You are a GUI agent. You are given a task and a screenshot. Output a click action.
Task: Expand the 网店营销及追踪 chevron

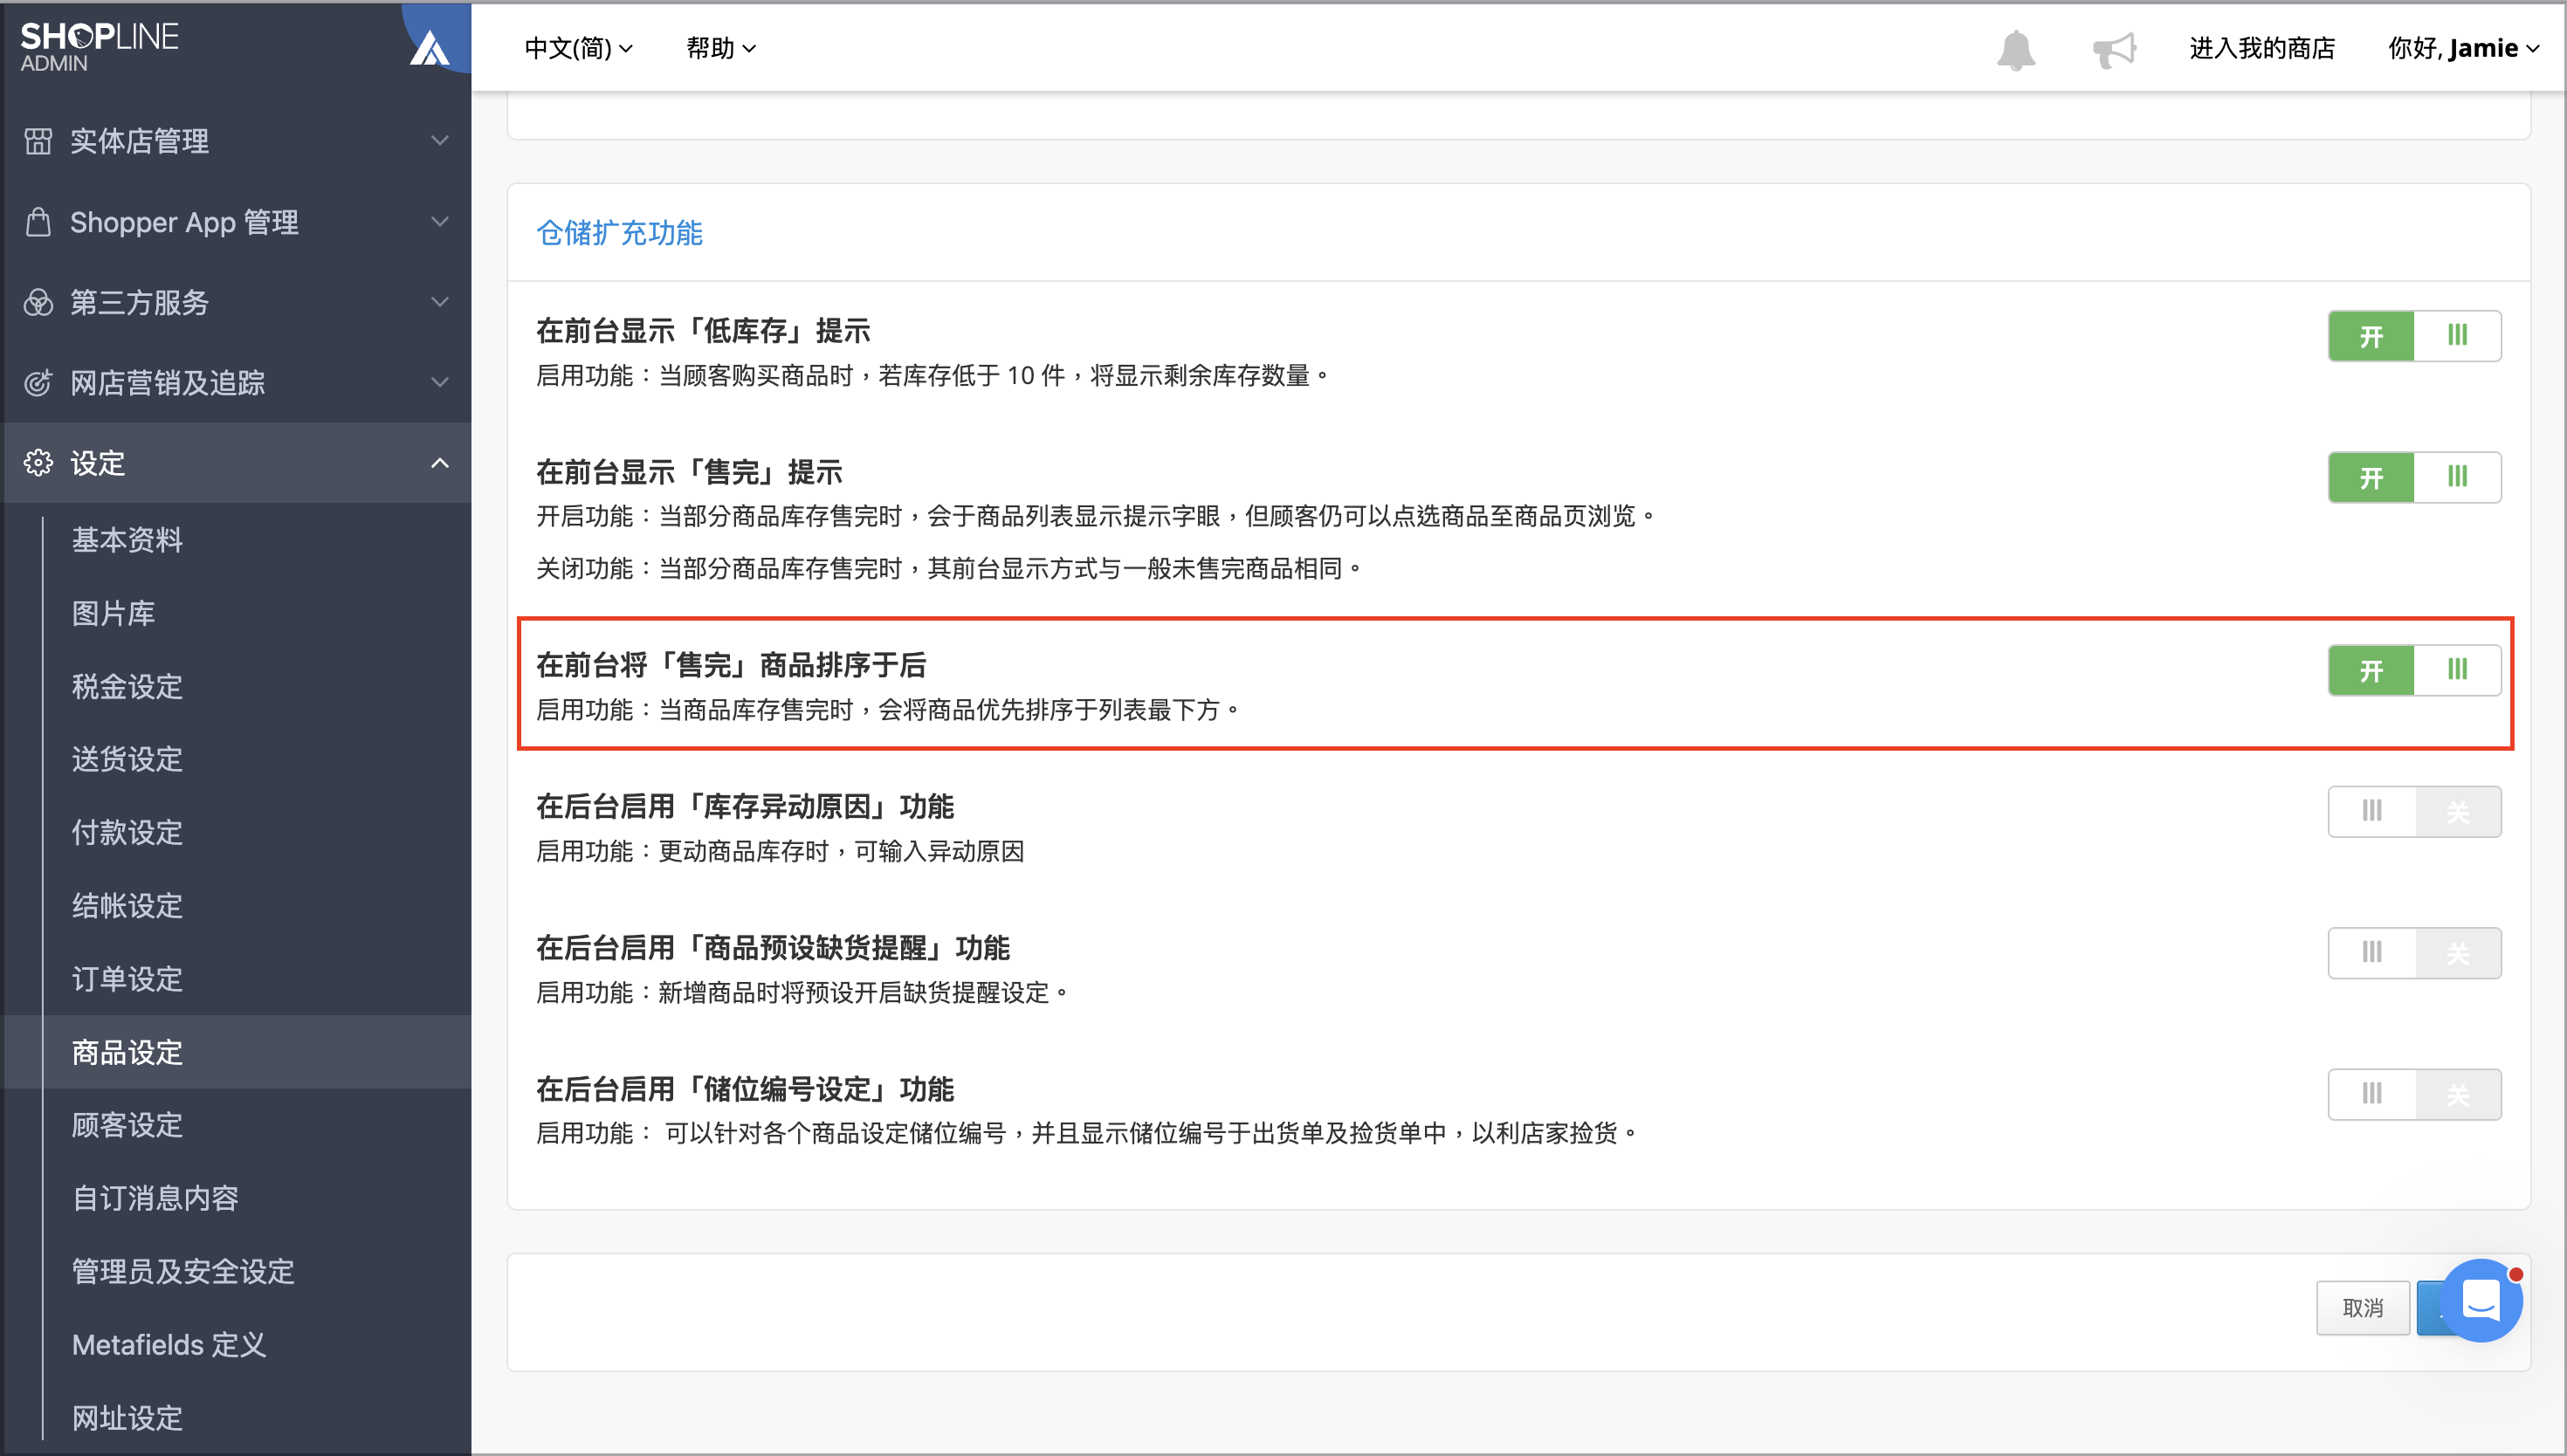(439, 382)
